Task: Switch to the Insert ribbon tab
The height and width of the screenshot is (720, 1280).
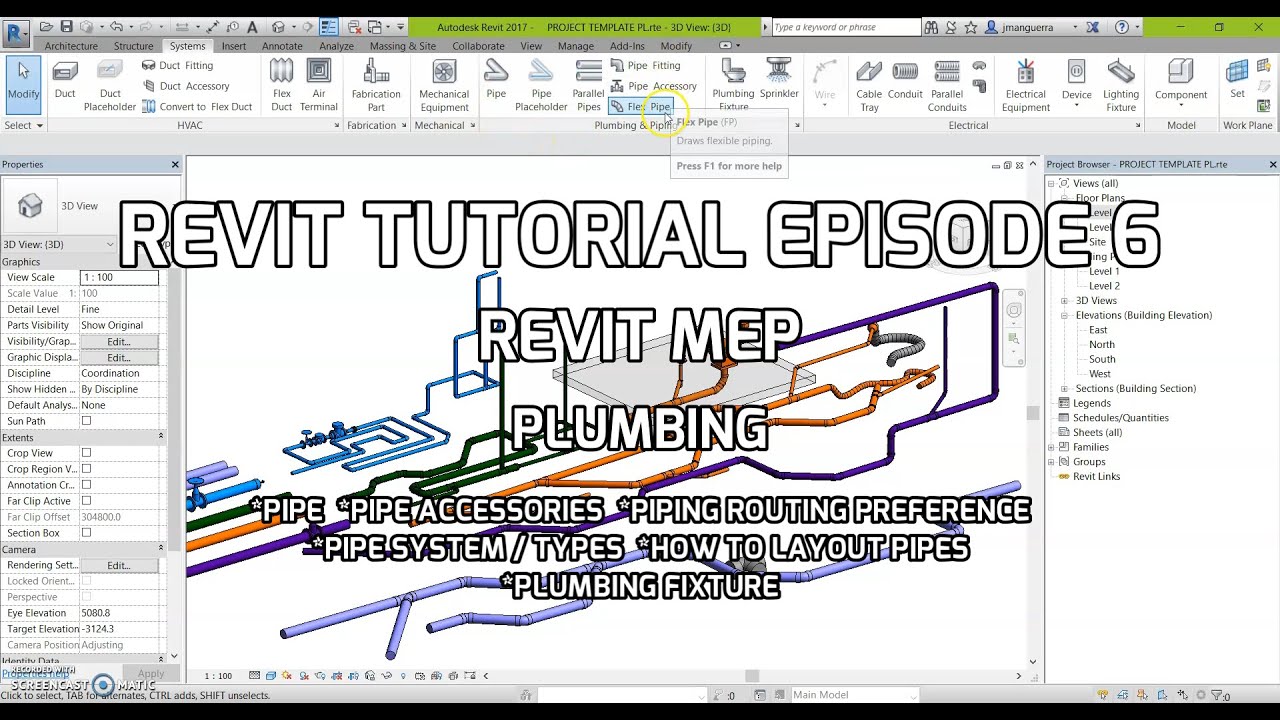Action: [x=234, y=46]
